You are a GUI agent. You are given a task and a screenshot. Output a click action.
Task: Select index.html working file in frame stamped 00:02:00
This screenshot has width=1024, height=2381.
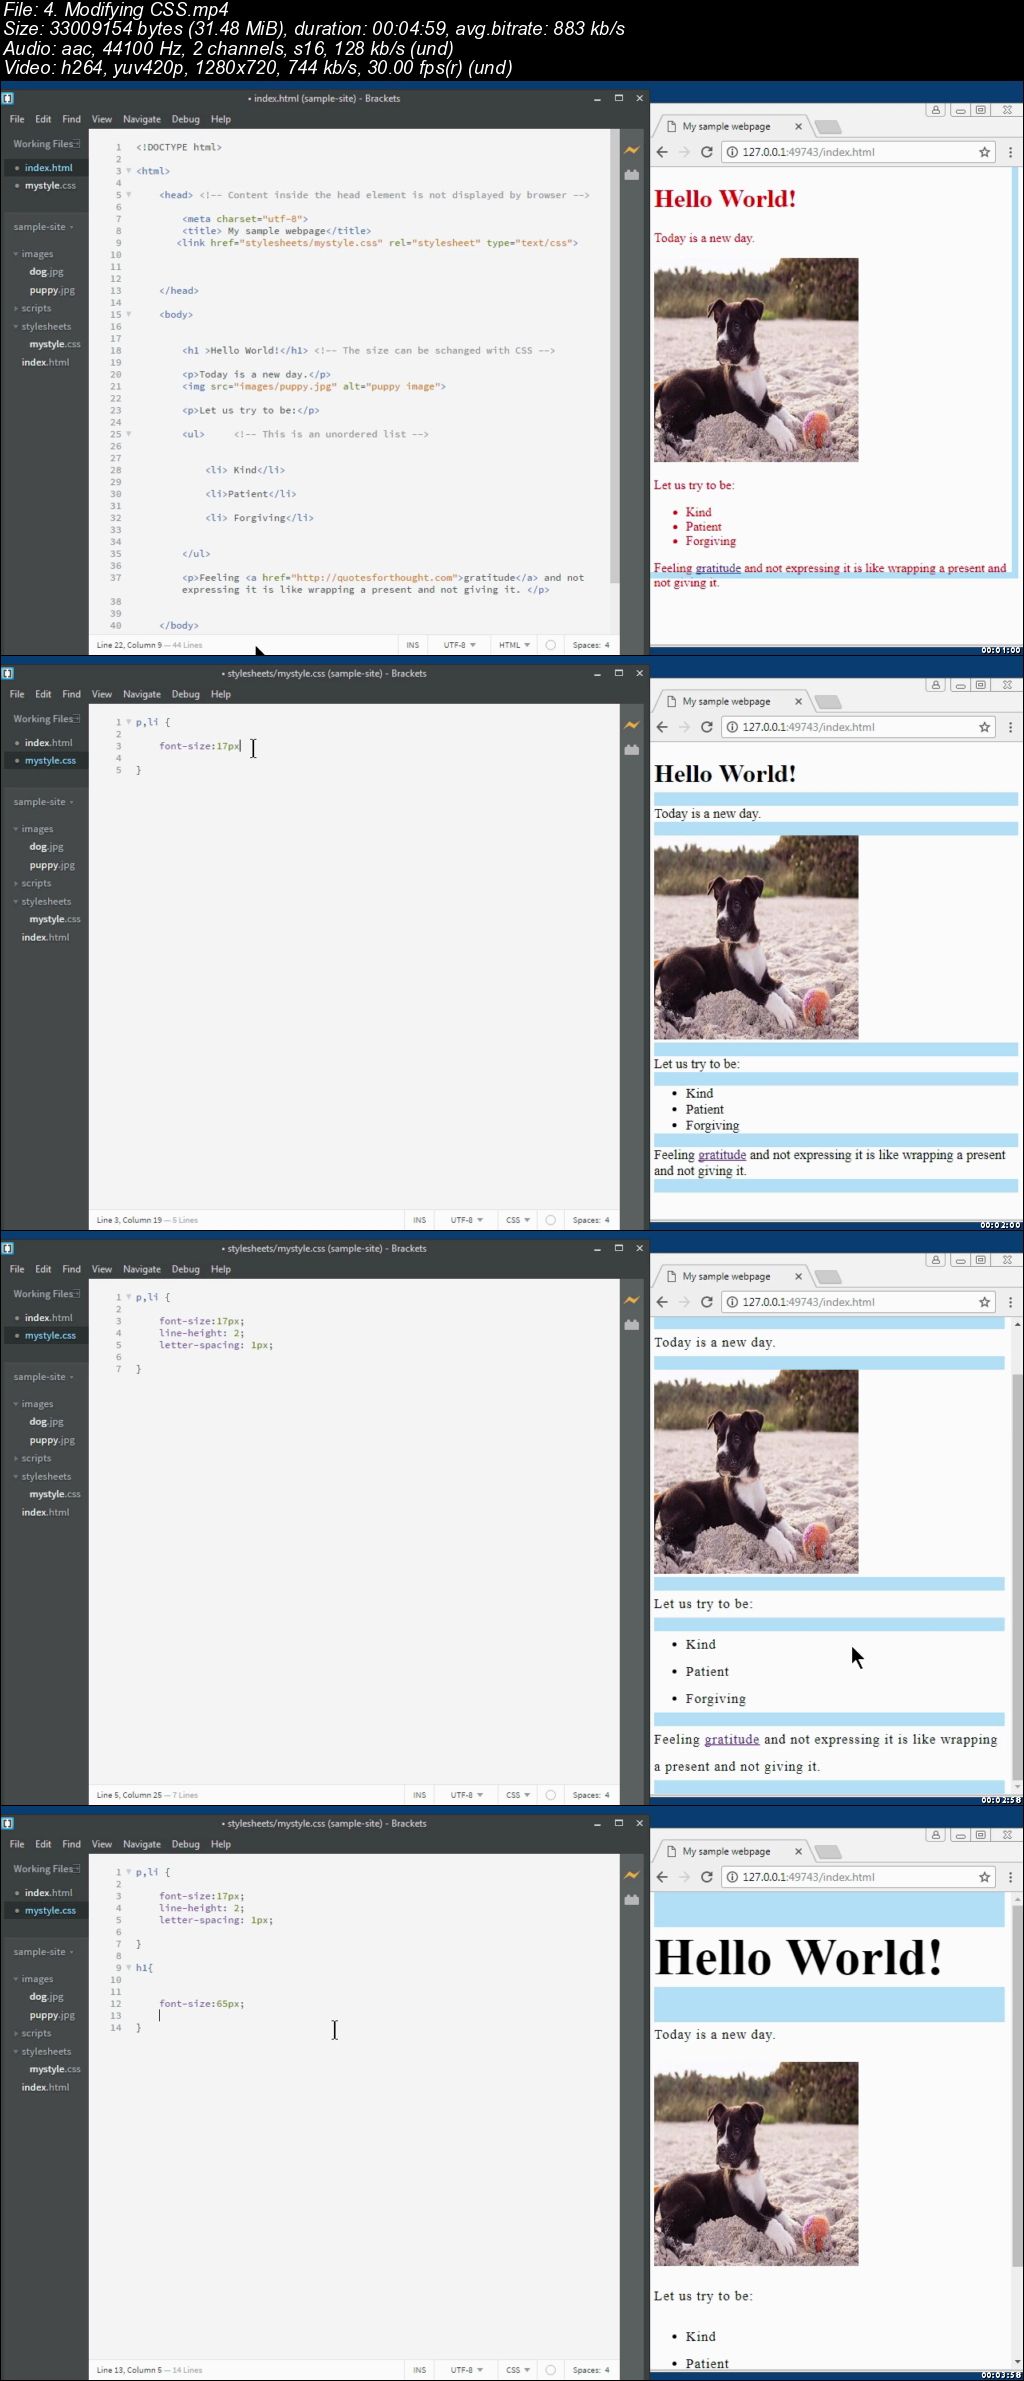(x=48, y=743)
